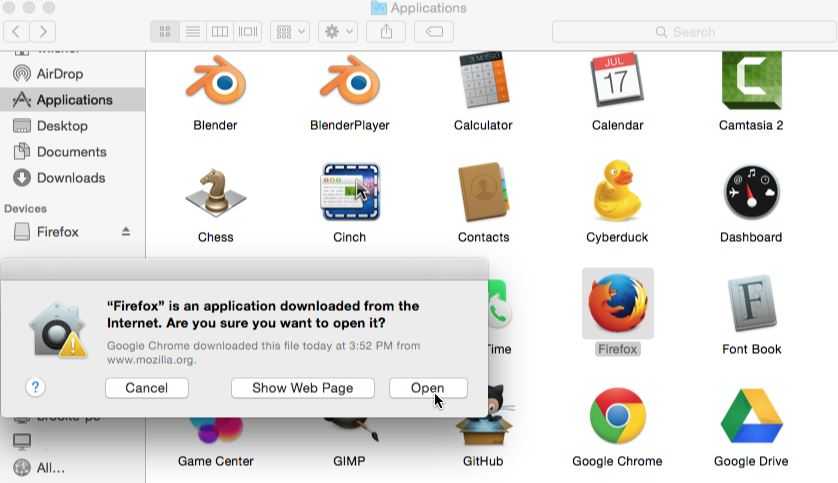Select the Calendar app icon

coord(617,80)
